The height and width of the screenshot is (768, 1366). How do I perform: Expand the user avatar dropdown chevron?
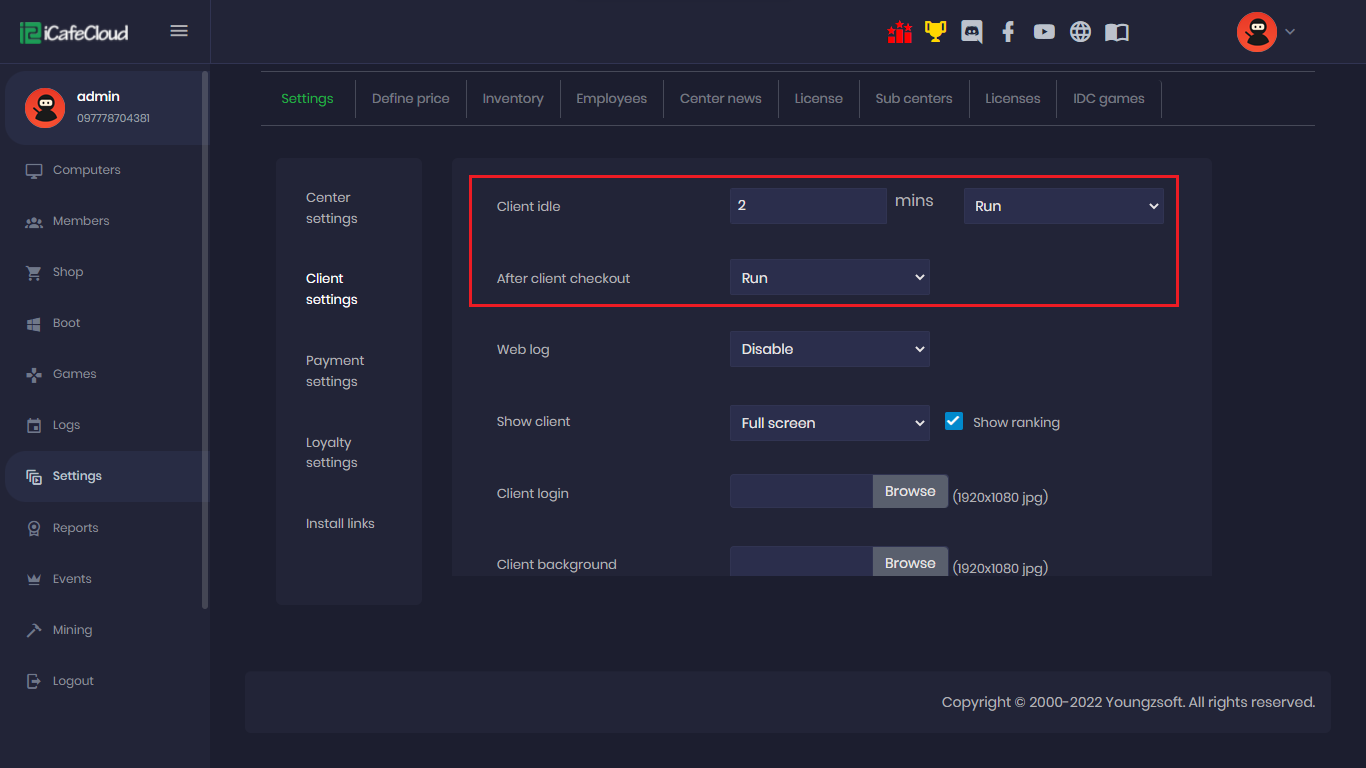coord(1290,32)
